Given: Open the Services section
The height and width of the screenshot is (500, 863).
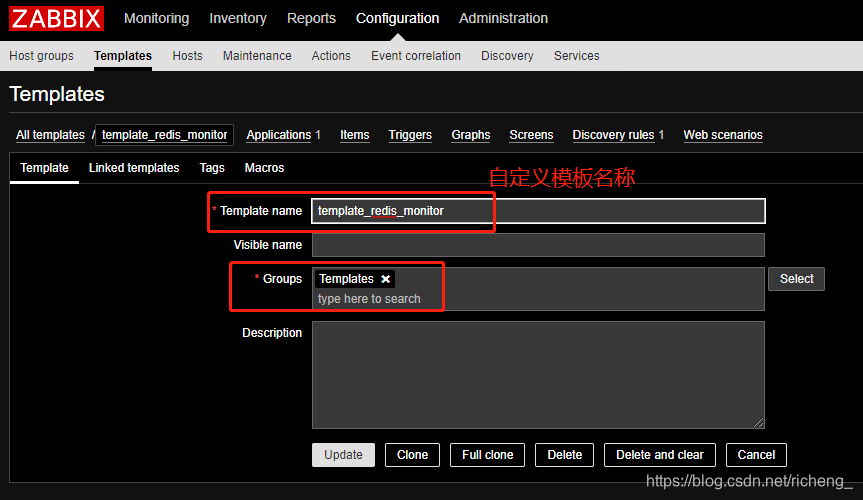Looking at the screenshot, I should tap(576, 56).
